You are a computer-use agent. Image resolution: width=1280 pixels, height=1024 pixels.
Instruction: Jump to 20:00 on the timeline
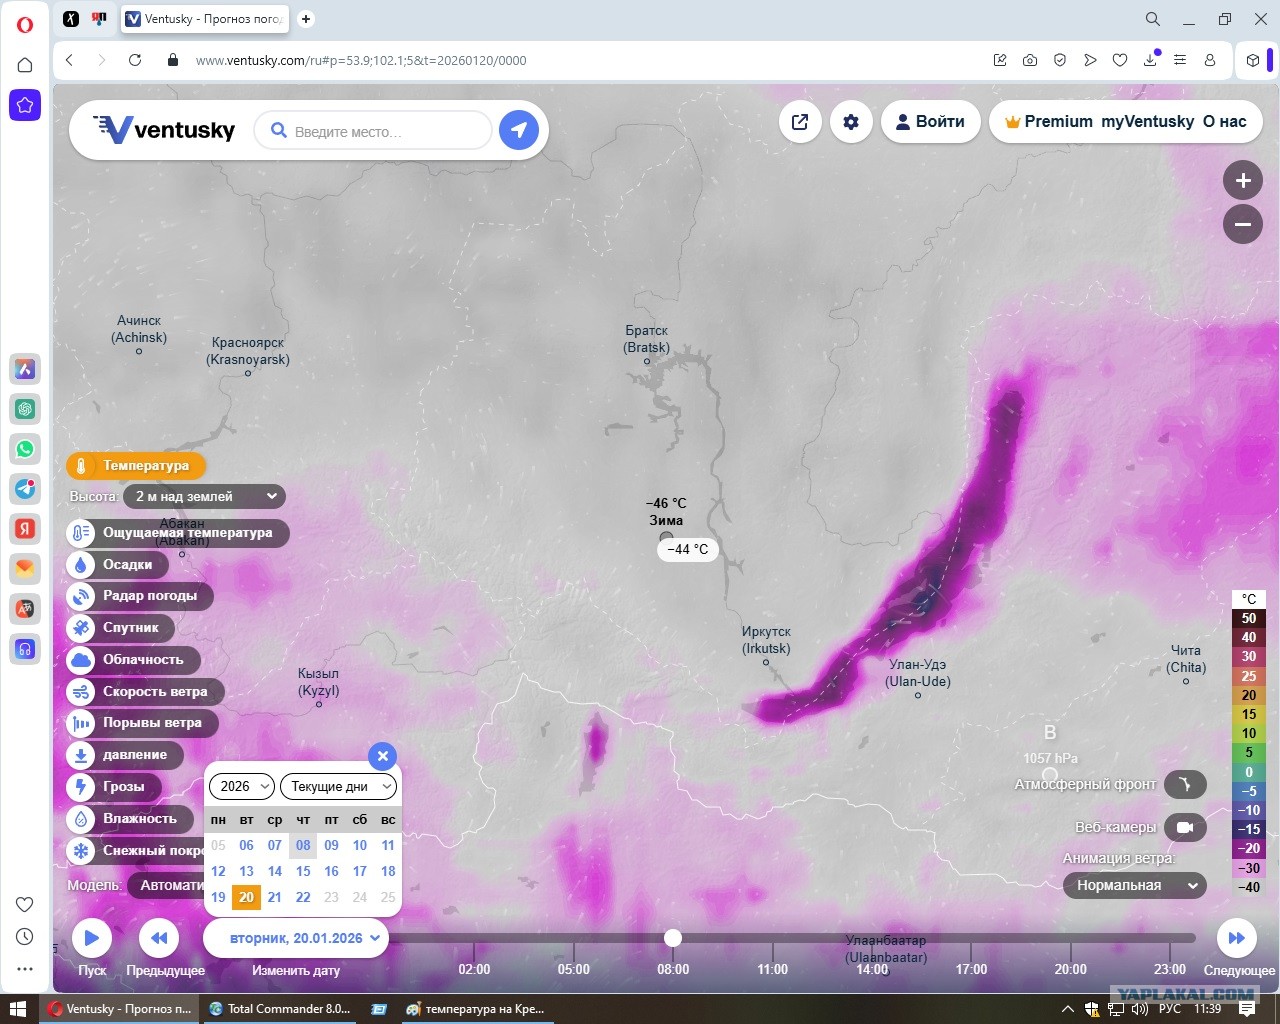(1070, 969)
